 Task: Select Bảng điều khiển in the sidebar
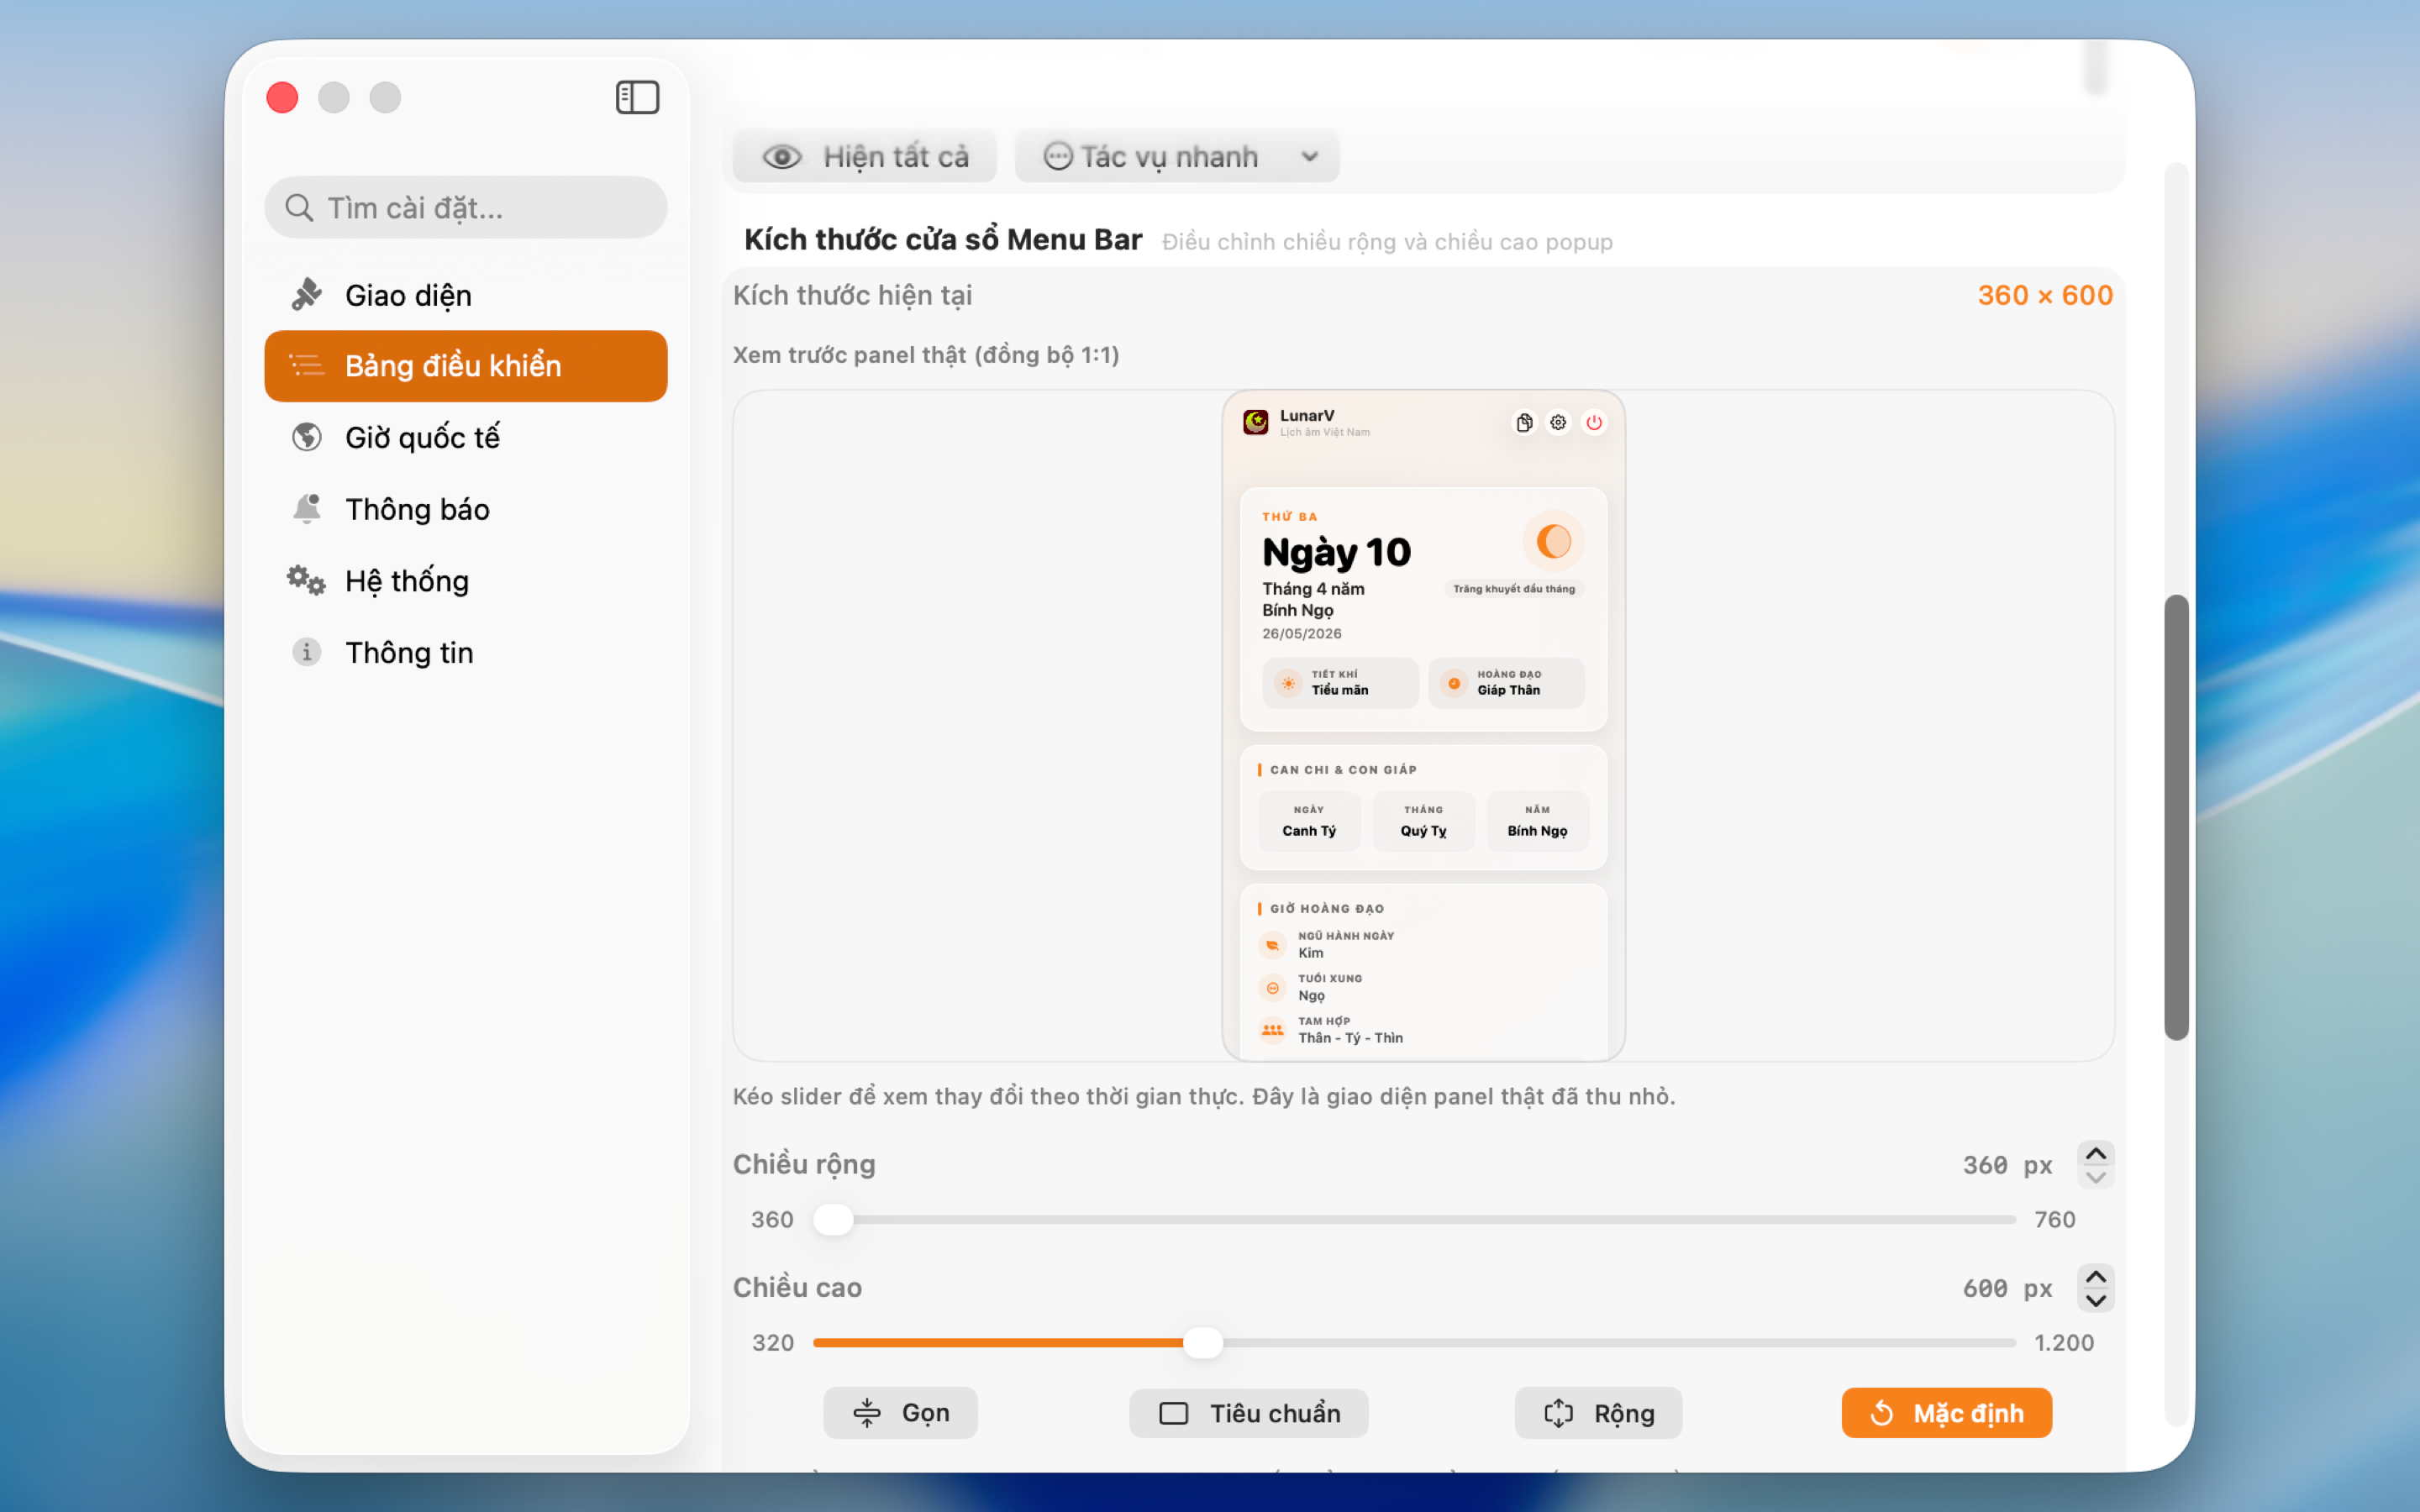point(466,366)
